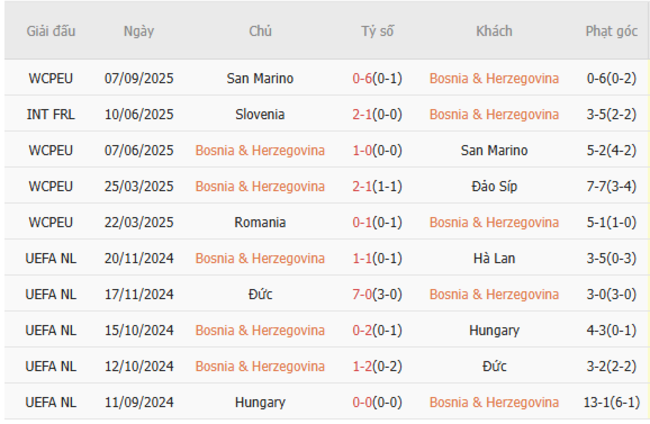This screenshot has width=650, height=424.
Task: Click the 7-7(3-4) corner kick stat
Action: pyautogui.click(x=611, y=186)
